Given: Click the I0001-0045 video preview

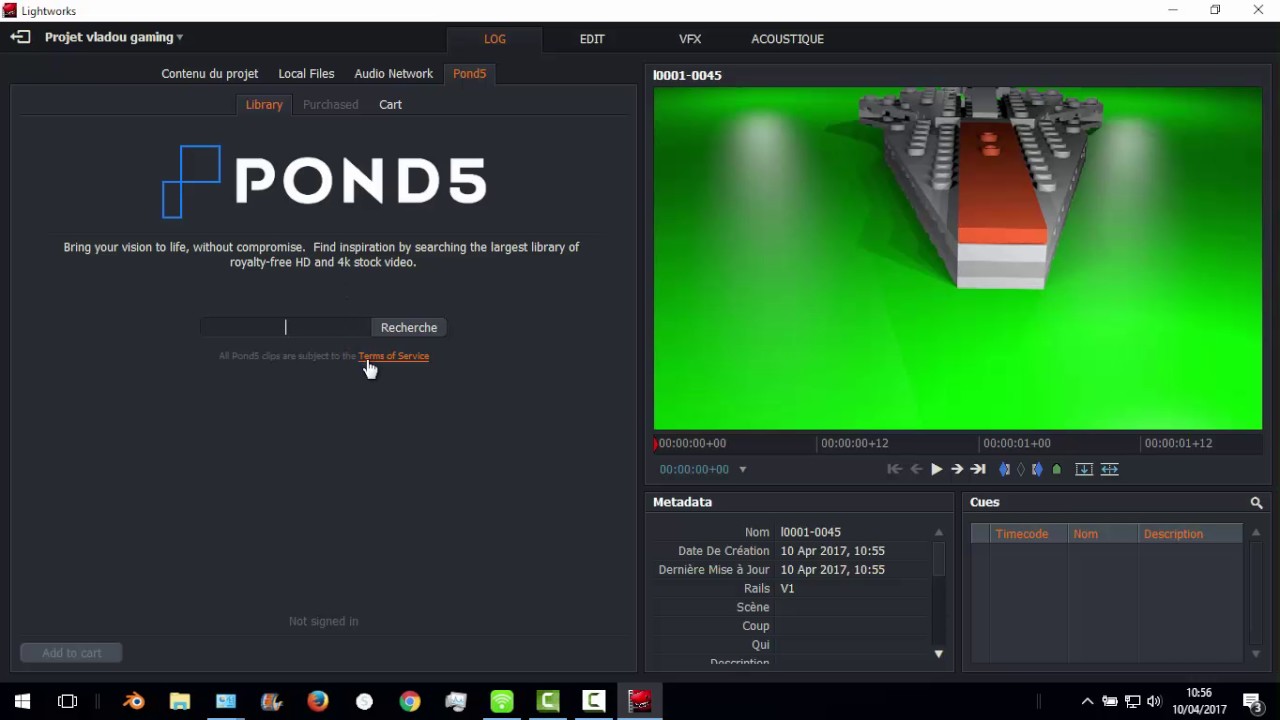Looking at the screenshot, I should click(x=958, y=258).
